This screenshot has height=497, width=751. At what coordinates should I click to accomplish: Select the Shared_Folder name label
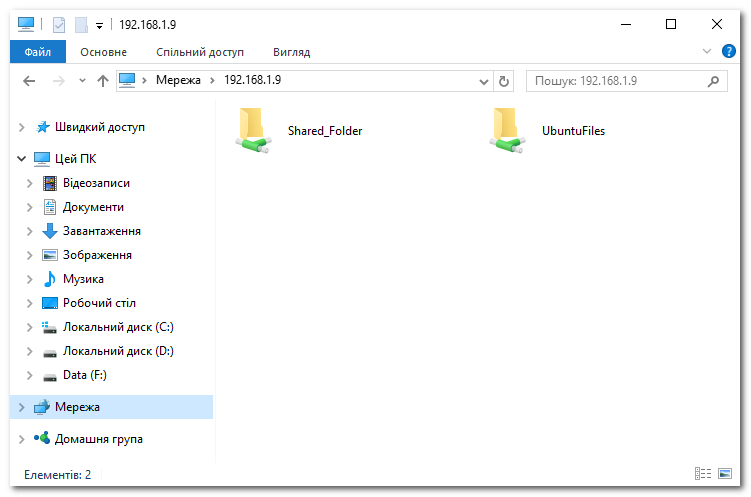[x=325, y=131]
